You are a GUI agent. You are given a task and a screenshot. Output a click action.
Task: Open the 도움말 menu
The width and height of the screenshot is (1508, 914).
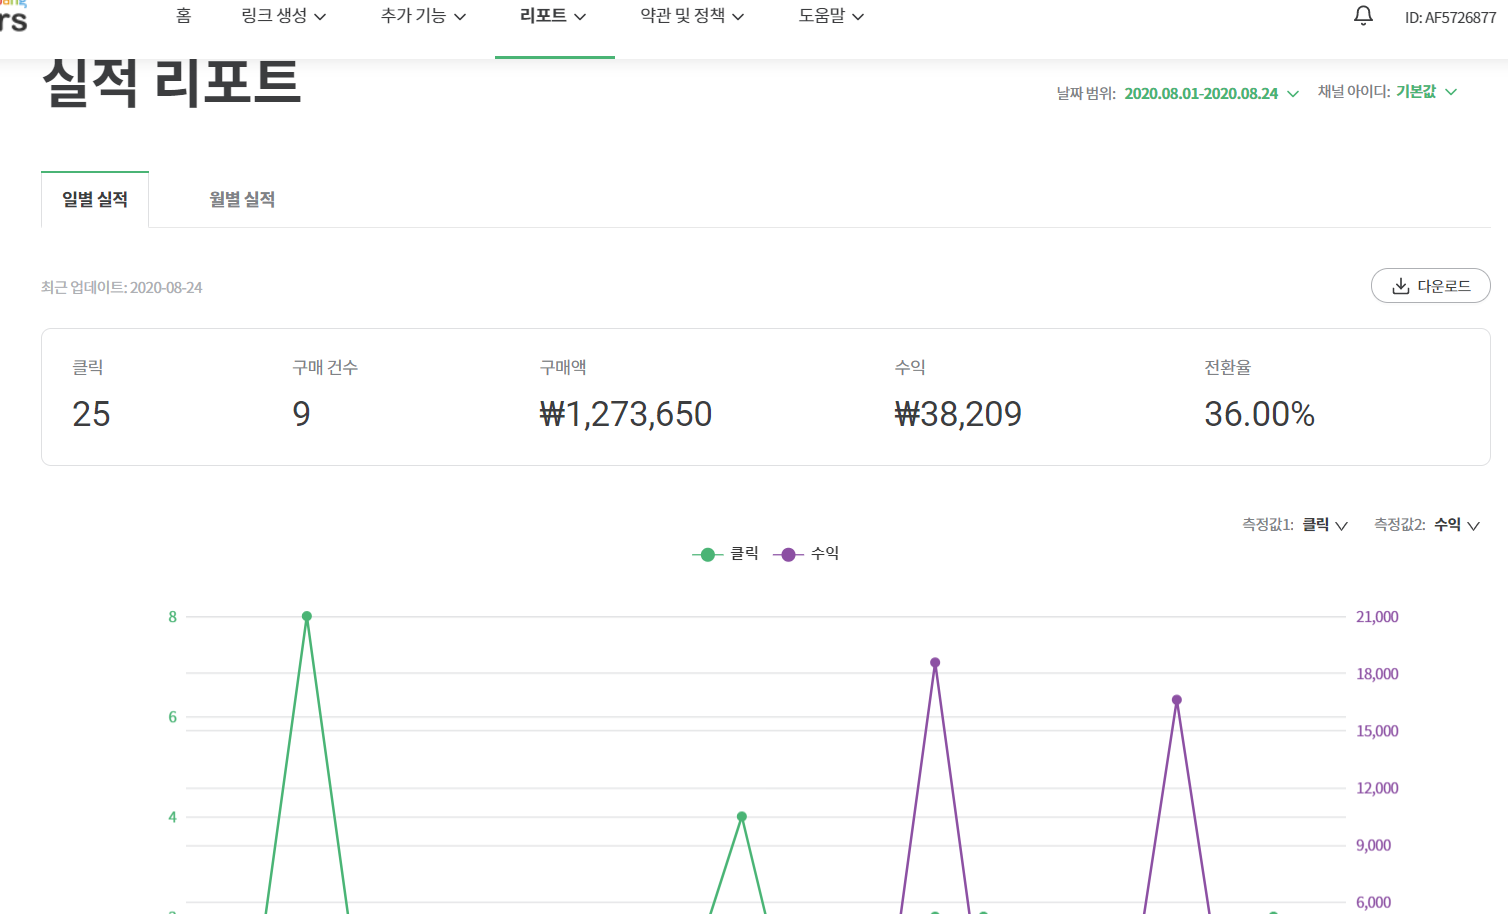coord(831,16)
